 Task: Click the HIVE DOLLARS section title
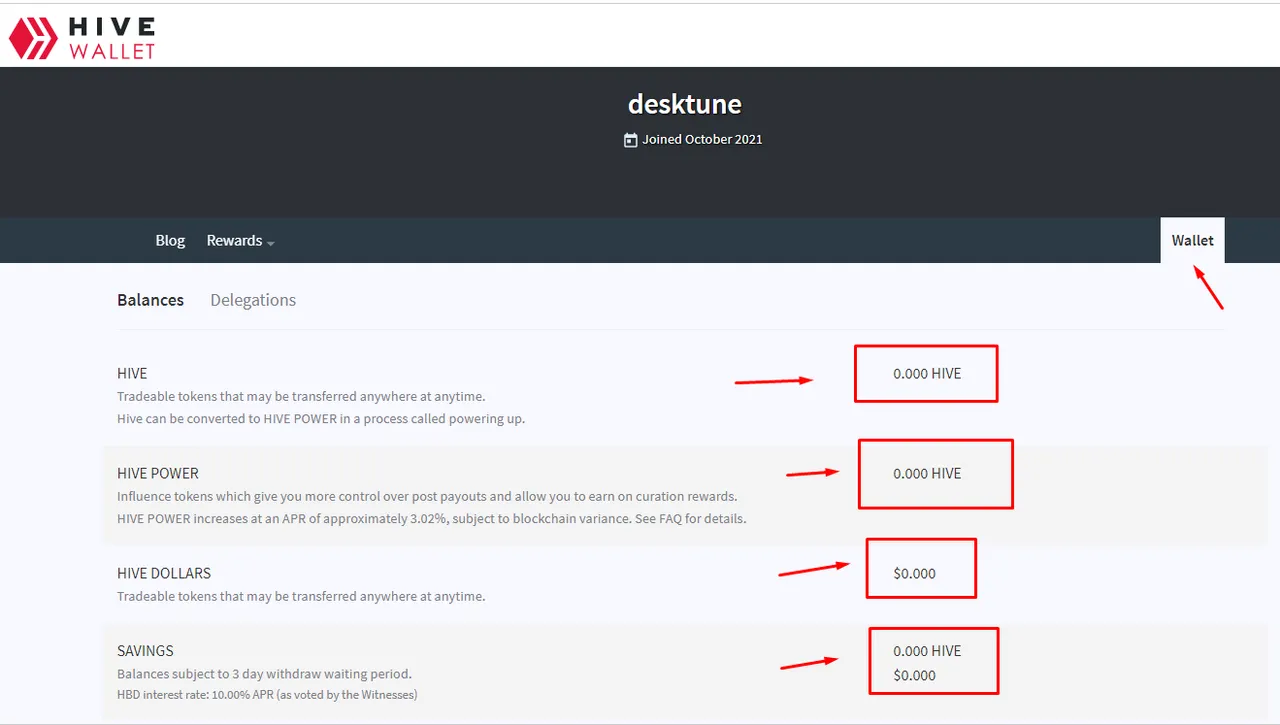(x=164, y=573)
